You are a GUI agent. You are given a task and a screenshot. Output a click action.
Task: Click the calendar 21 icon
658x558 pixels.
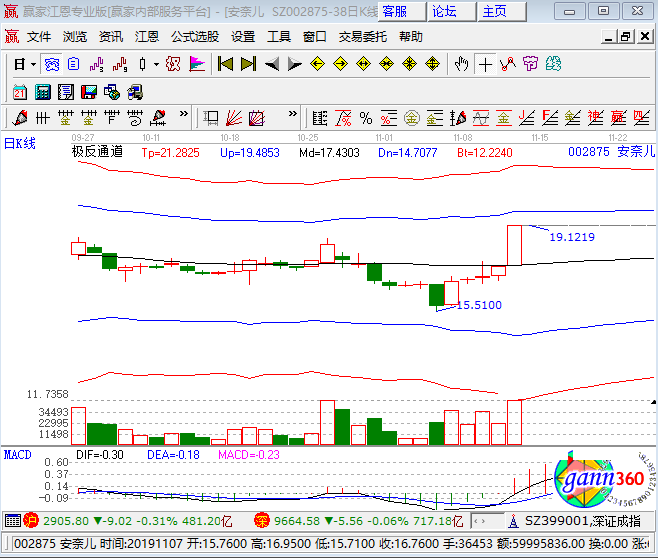[x=20, y=92]
